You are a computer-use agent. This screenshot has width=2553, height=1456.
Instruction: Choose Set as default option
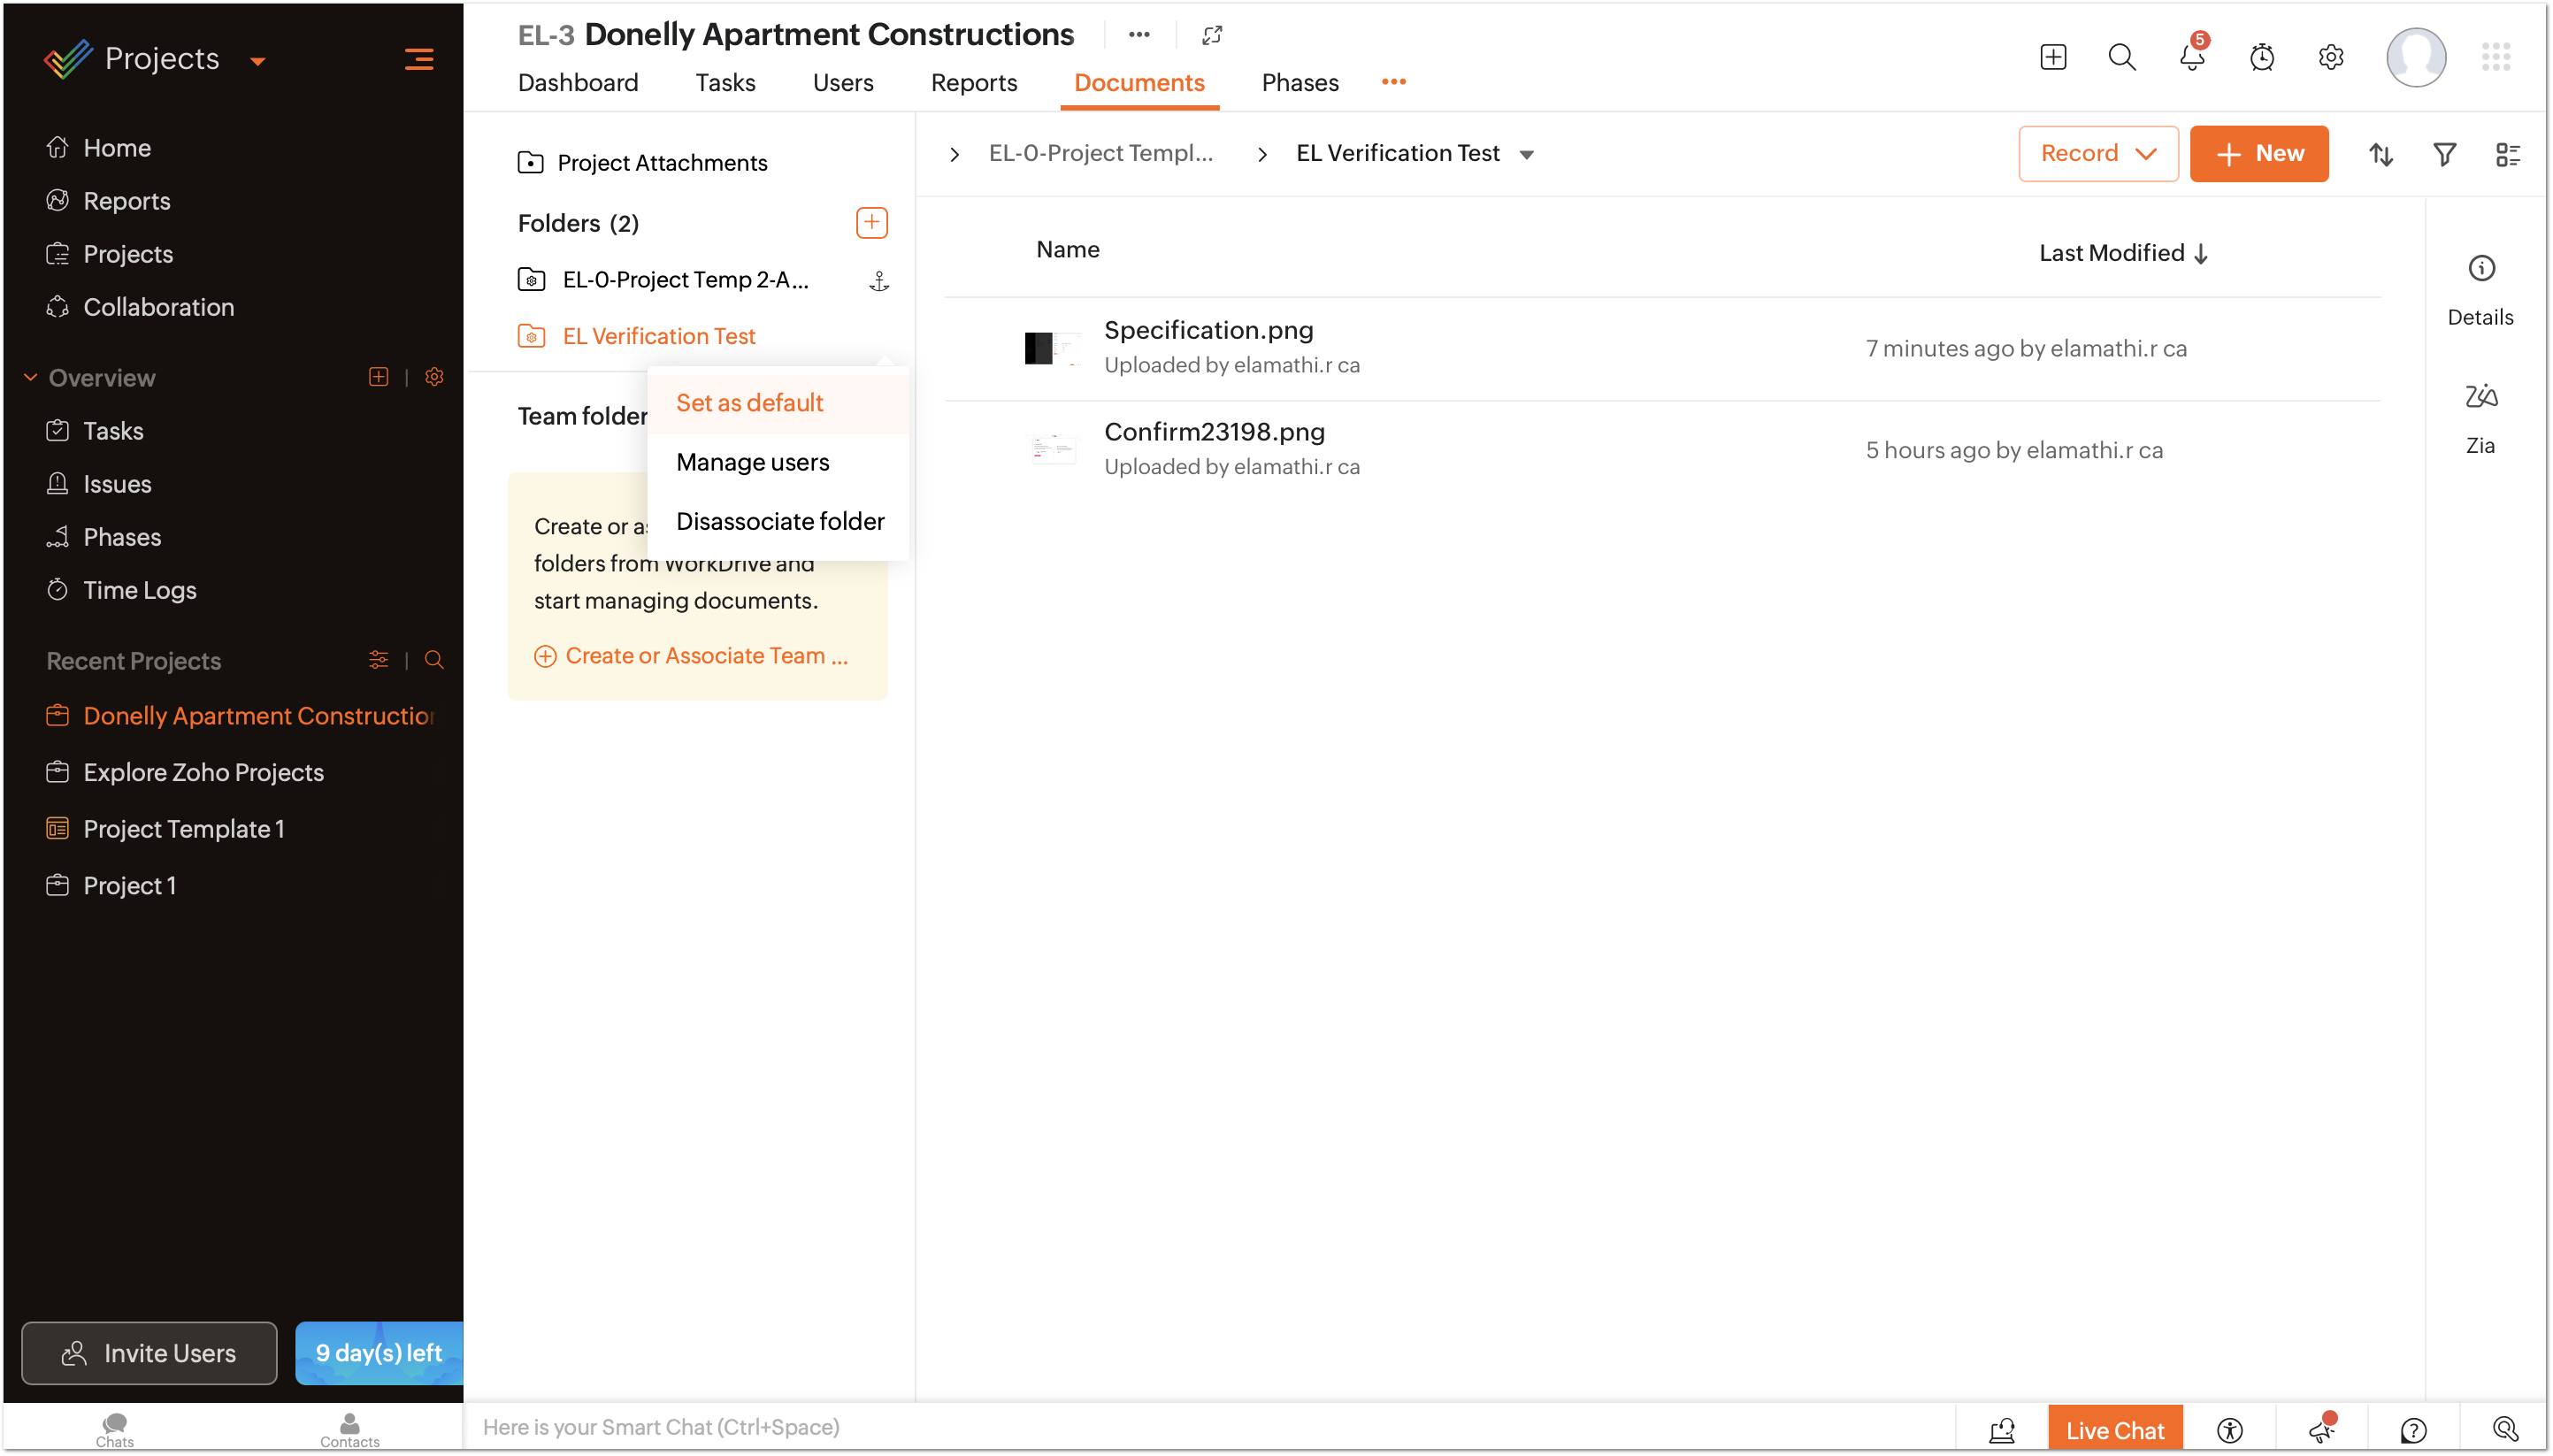tap(749, 403)
